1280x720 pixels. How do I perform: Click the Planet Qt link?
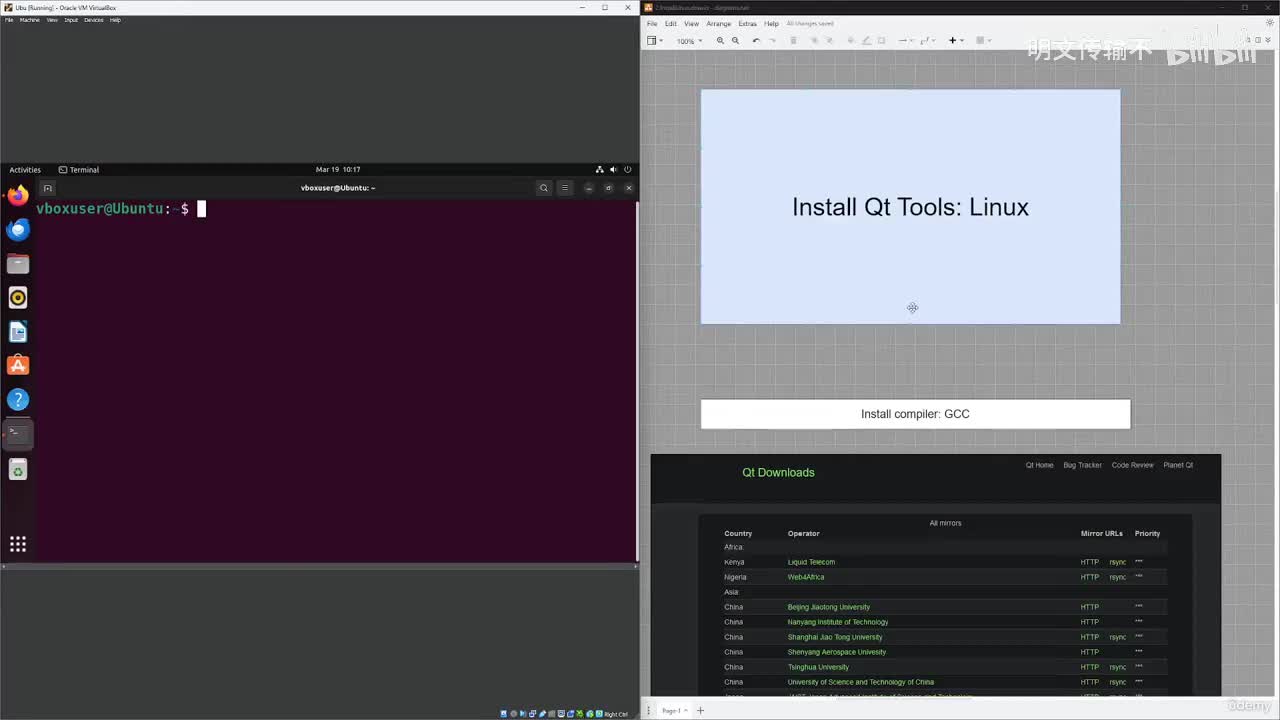[x=1178, y=465]
